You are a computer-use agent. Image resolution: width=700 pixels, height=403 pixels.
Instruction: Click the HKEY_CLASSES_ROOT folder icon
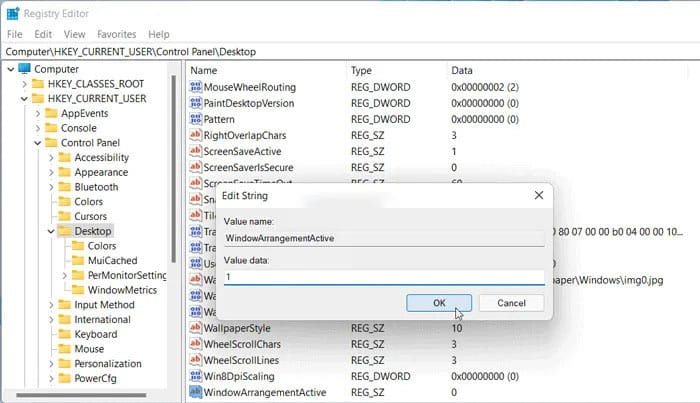pos(37,84)
